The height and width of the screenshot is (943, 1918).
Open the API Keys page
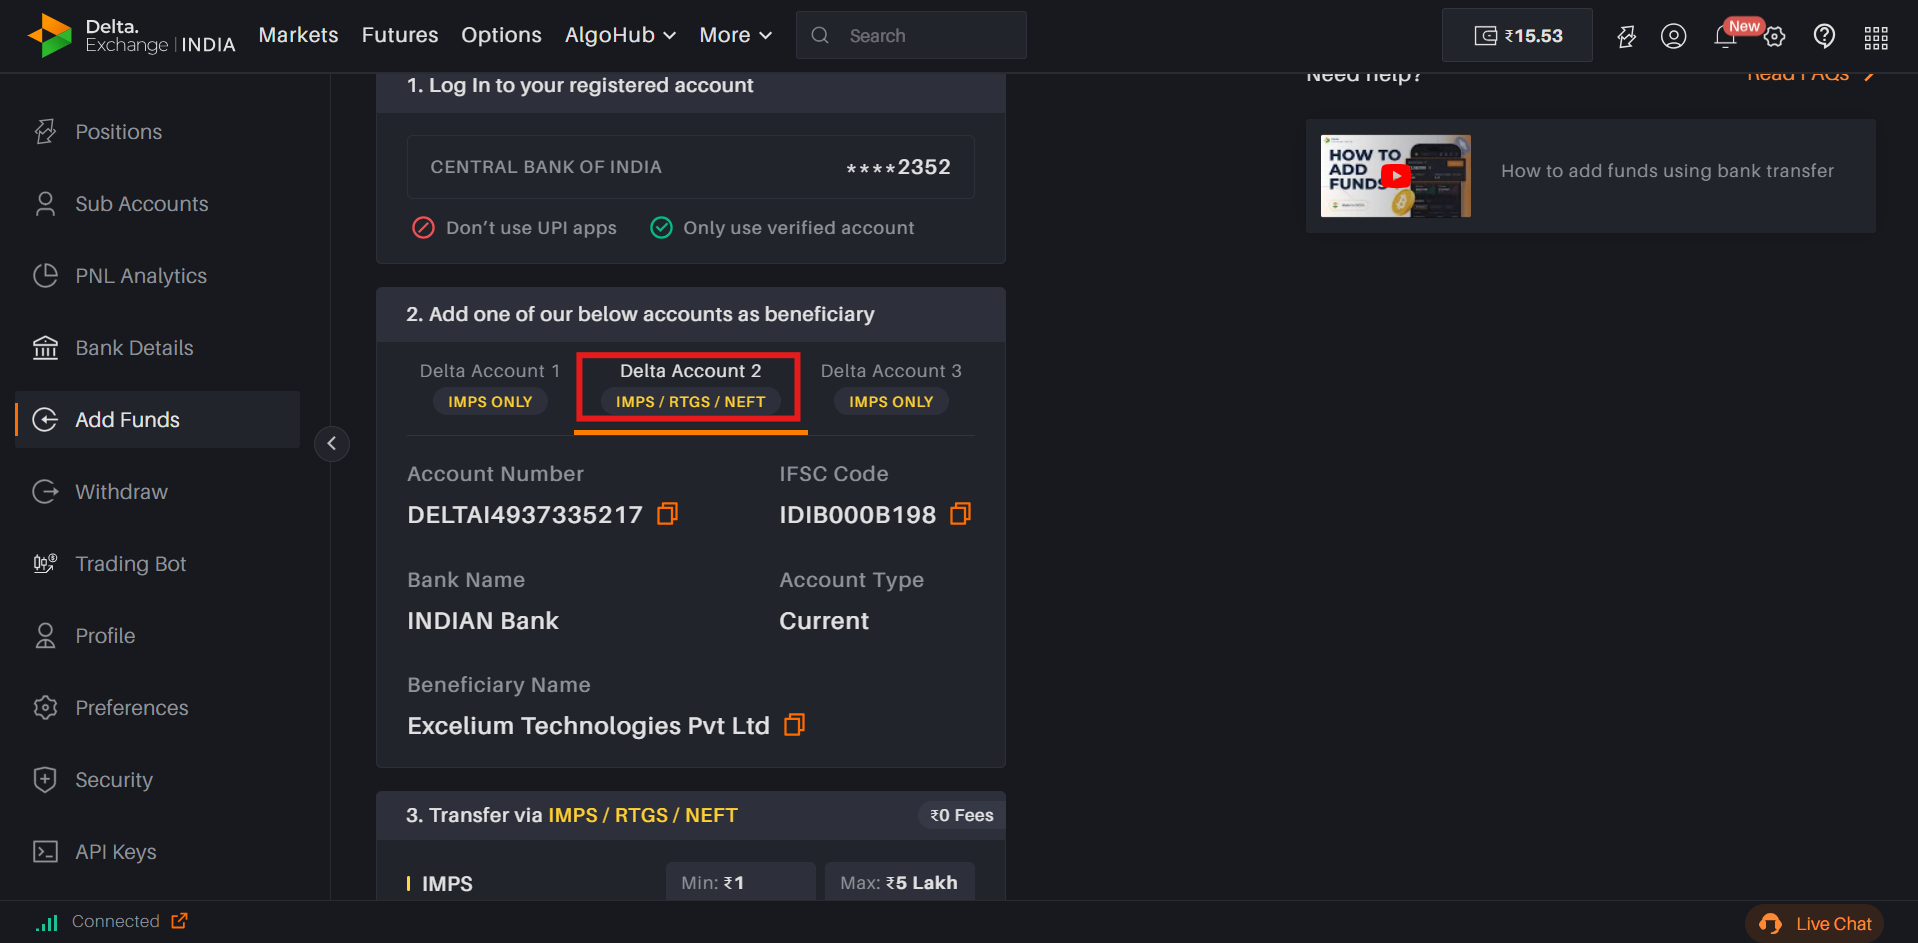116,852
